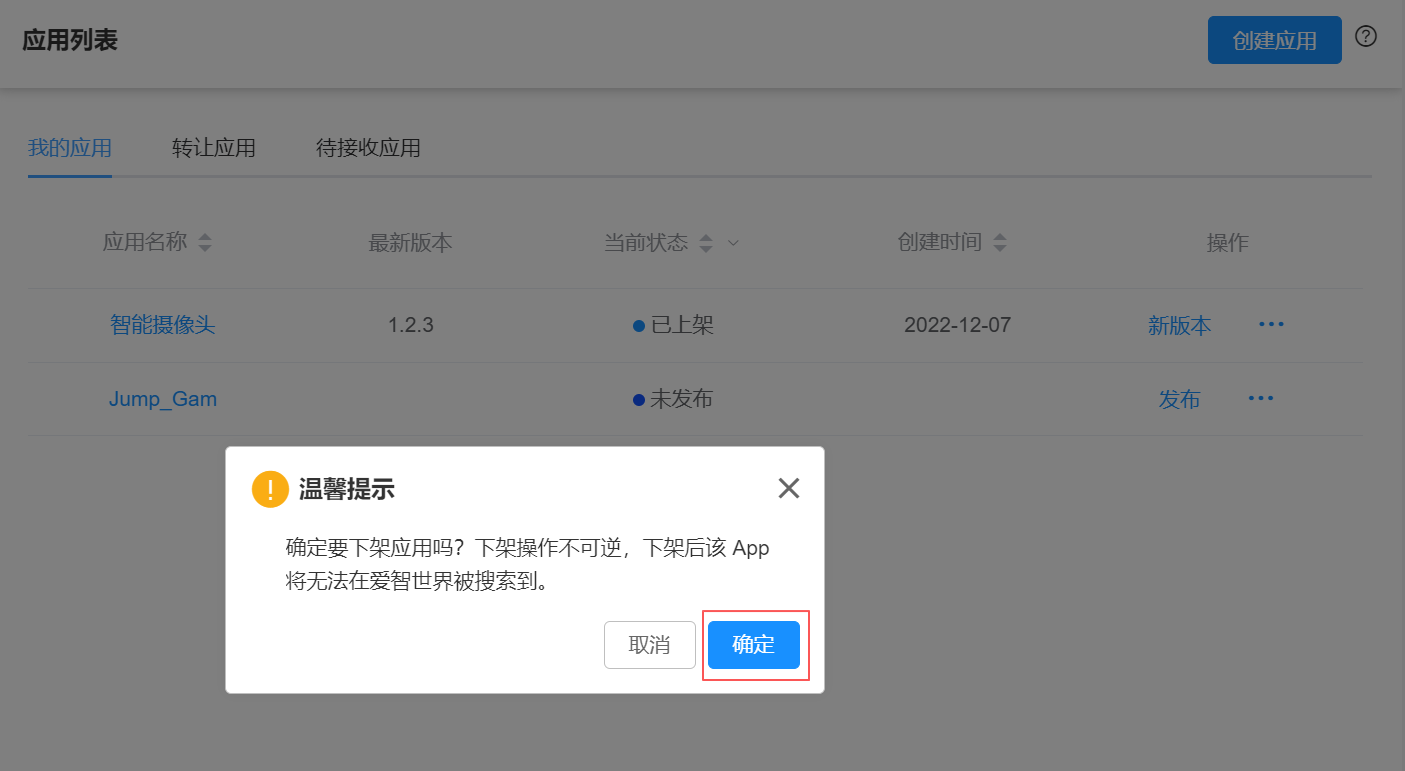The image size is (1405, 771).
Task: Click the sort arrows on 应用名称 column
Action: tap(204, 242)
